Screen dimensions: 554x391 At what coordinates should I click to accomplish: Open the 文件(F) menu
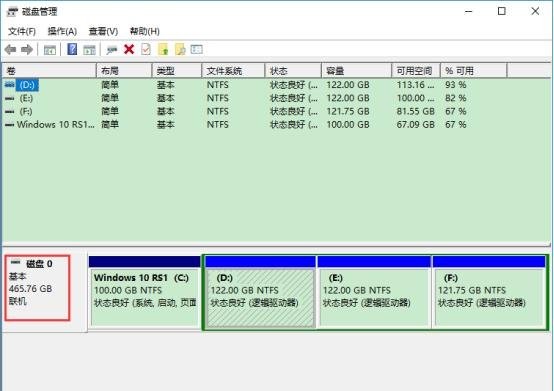pyautogui.click(x=22, y=31)
